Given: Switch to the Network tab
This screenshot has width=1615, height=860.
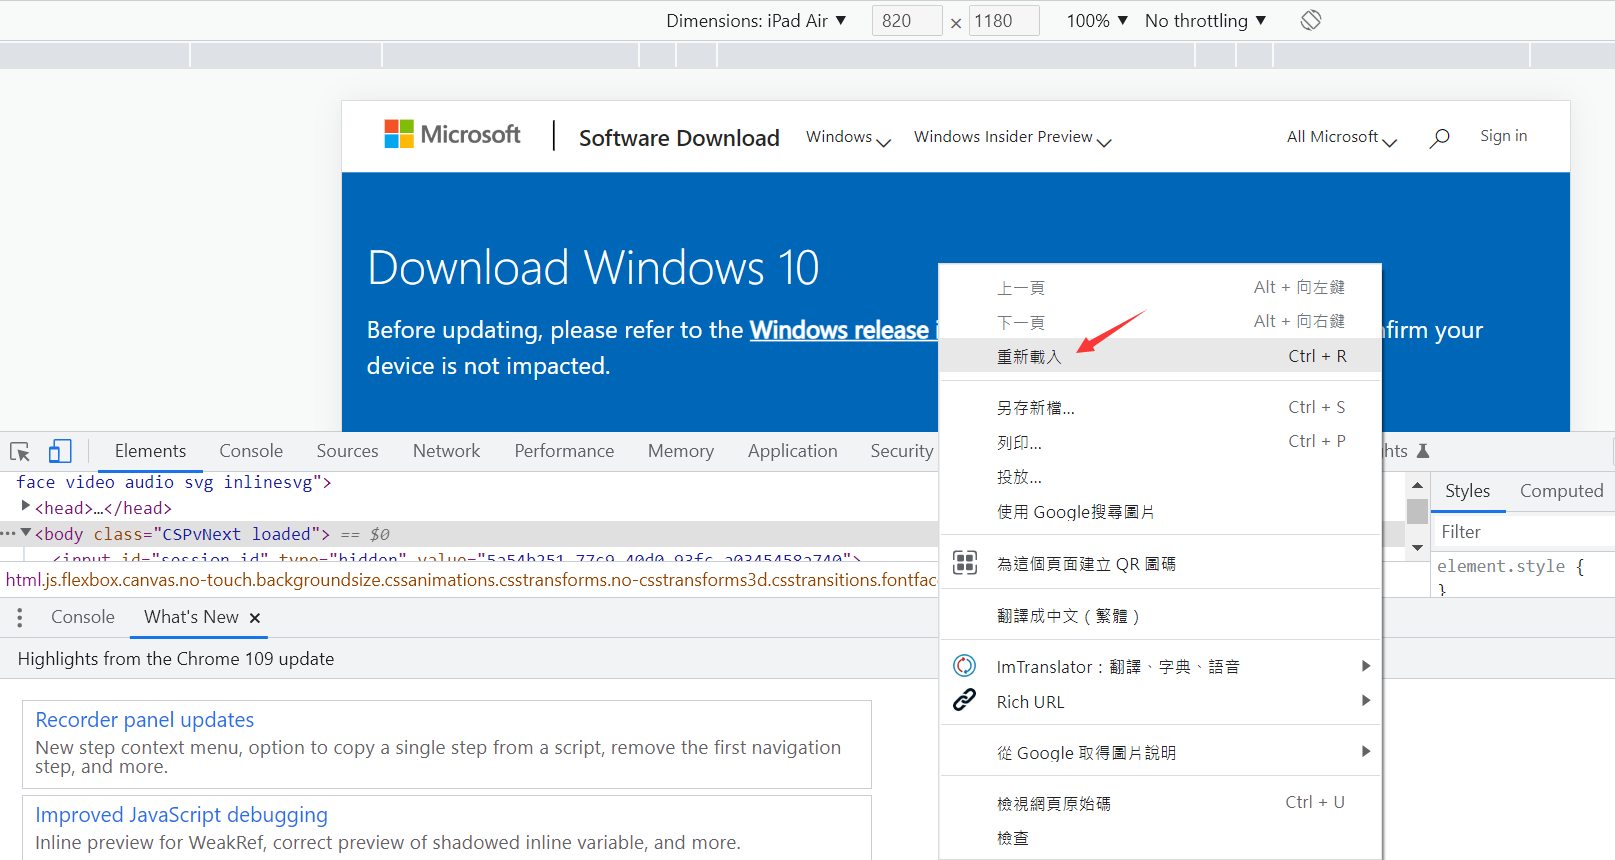Looking at the screenshot, I should click(x=446, y=451).
